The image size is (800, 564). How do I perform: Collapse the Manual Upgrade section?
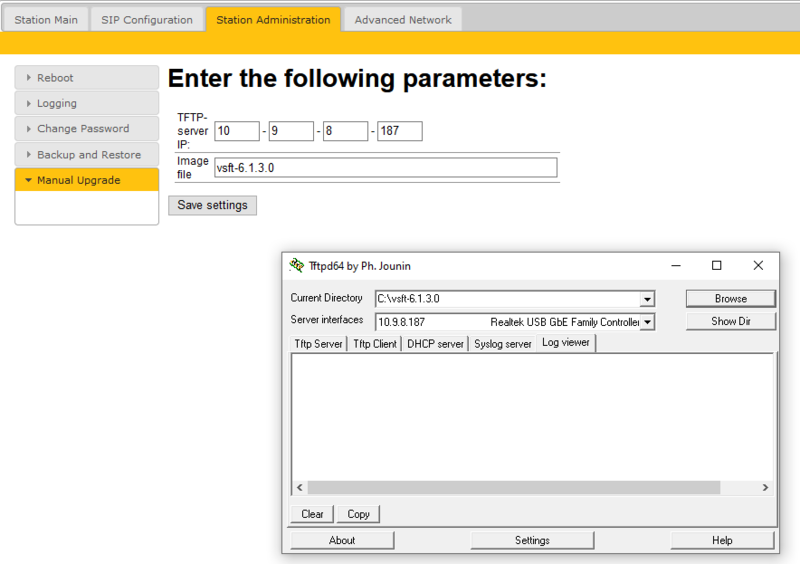87,180
